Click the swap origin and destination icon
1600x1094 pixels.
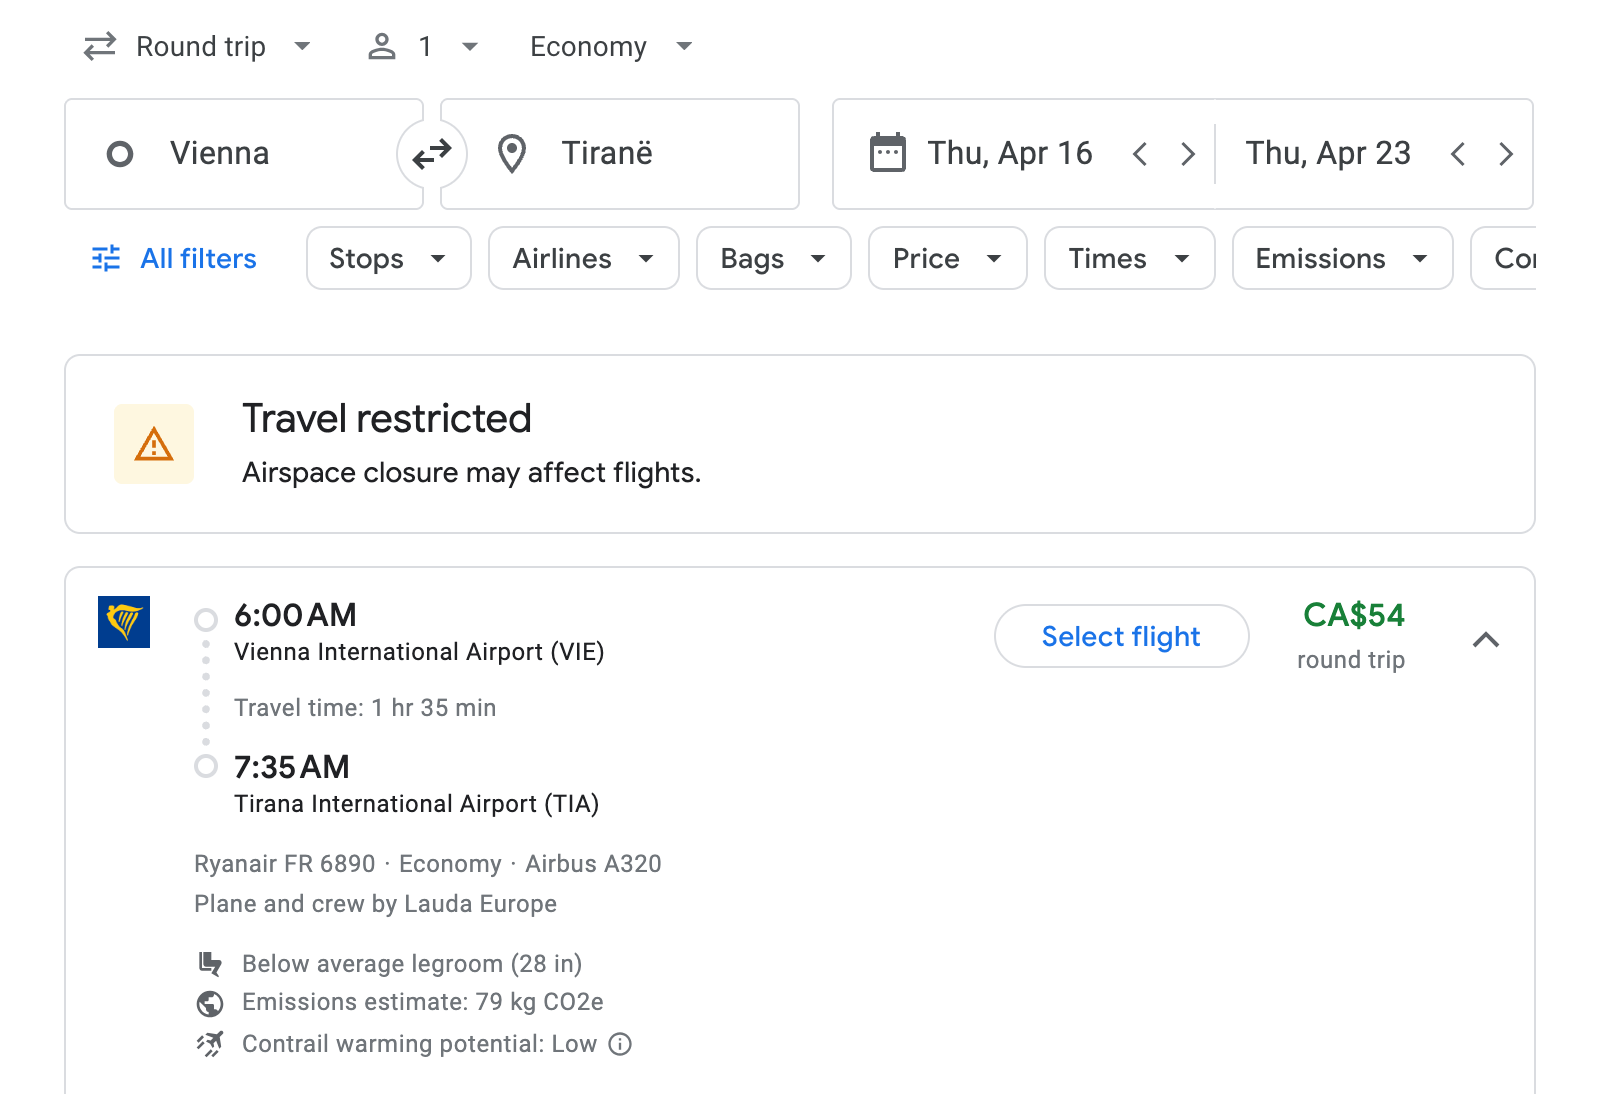point(431,153)
